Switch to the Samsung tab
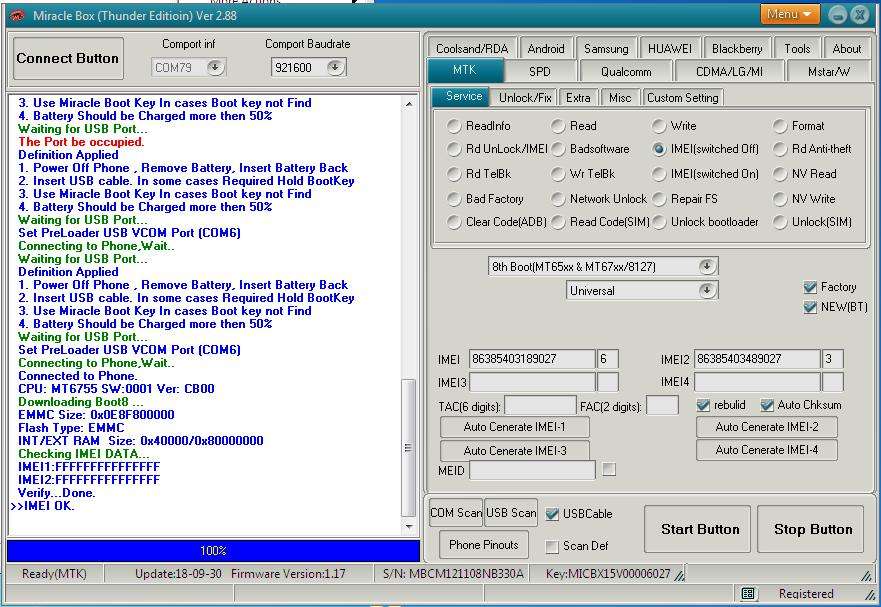Viewport: 881px width, 607px height. coord(606,49)
